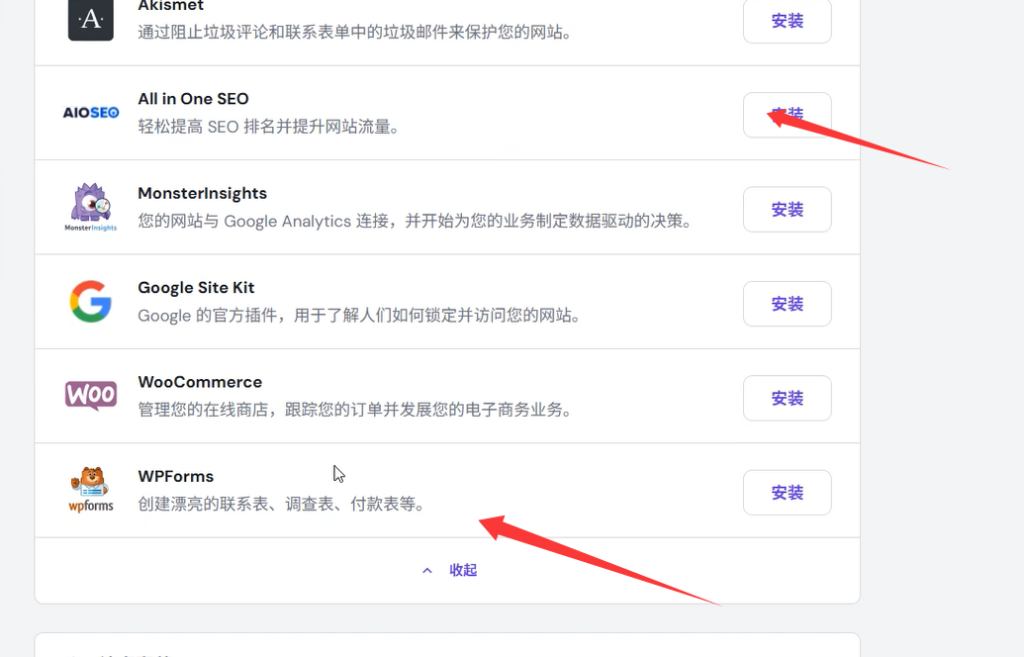Click the WooCommerce purple Woo logo
This screenshot has width=1024, height=657.
[91, 396]
